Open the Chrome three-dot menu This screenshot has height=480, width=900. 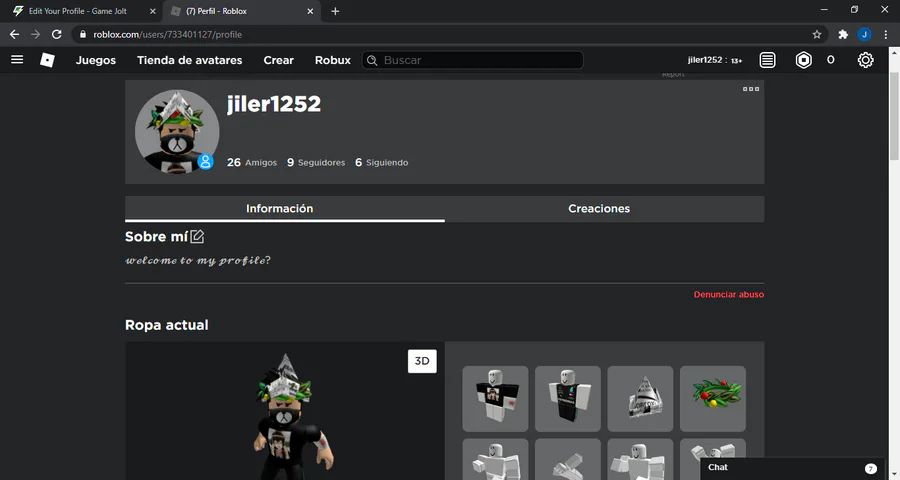(x=886, y=34)
